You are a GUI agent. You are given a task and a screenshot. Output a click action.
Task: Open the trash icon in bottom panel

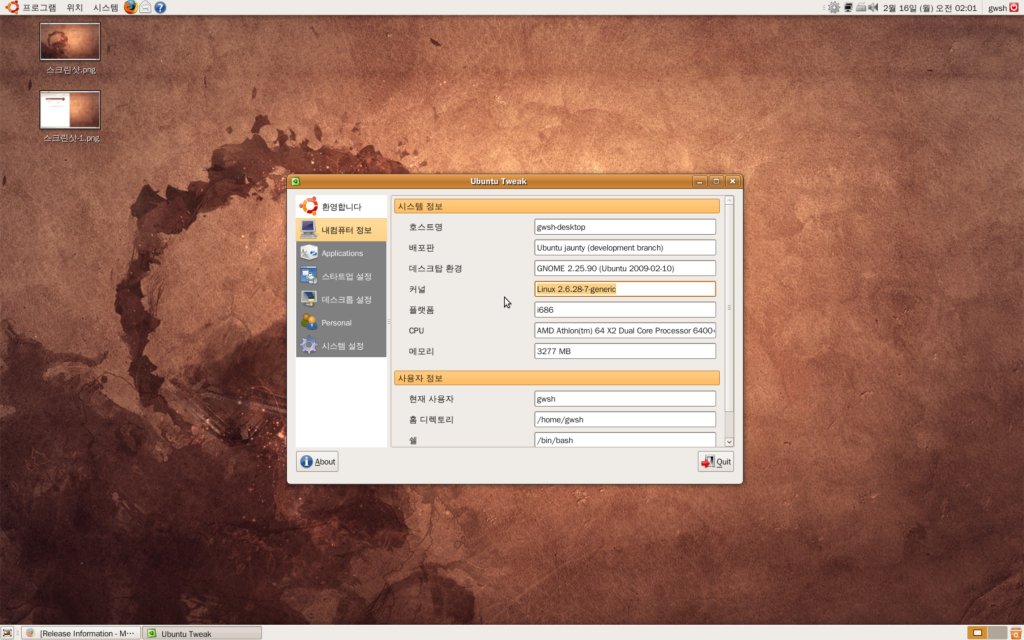(1016, 633)
